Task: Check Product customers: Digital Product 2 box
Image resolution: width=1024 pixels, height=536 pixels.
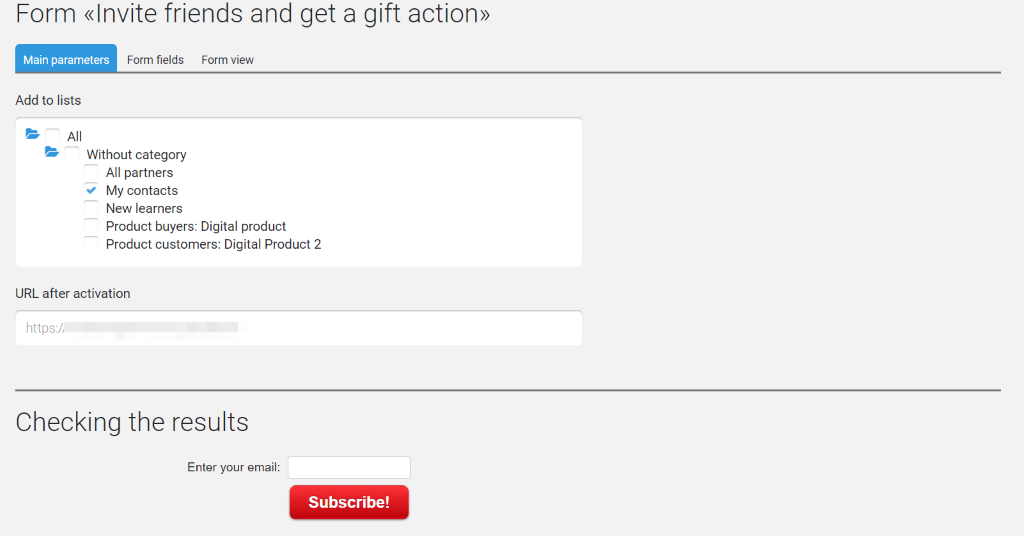Action: point(91,244)
